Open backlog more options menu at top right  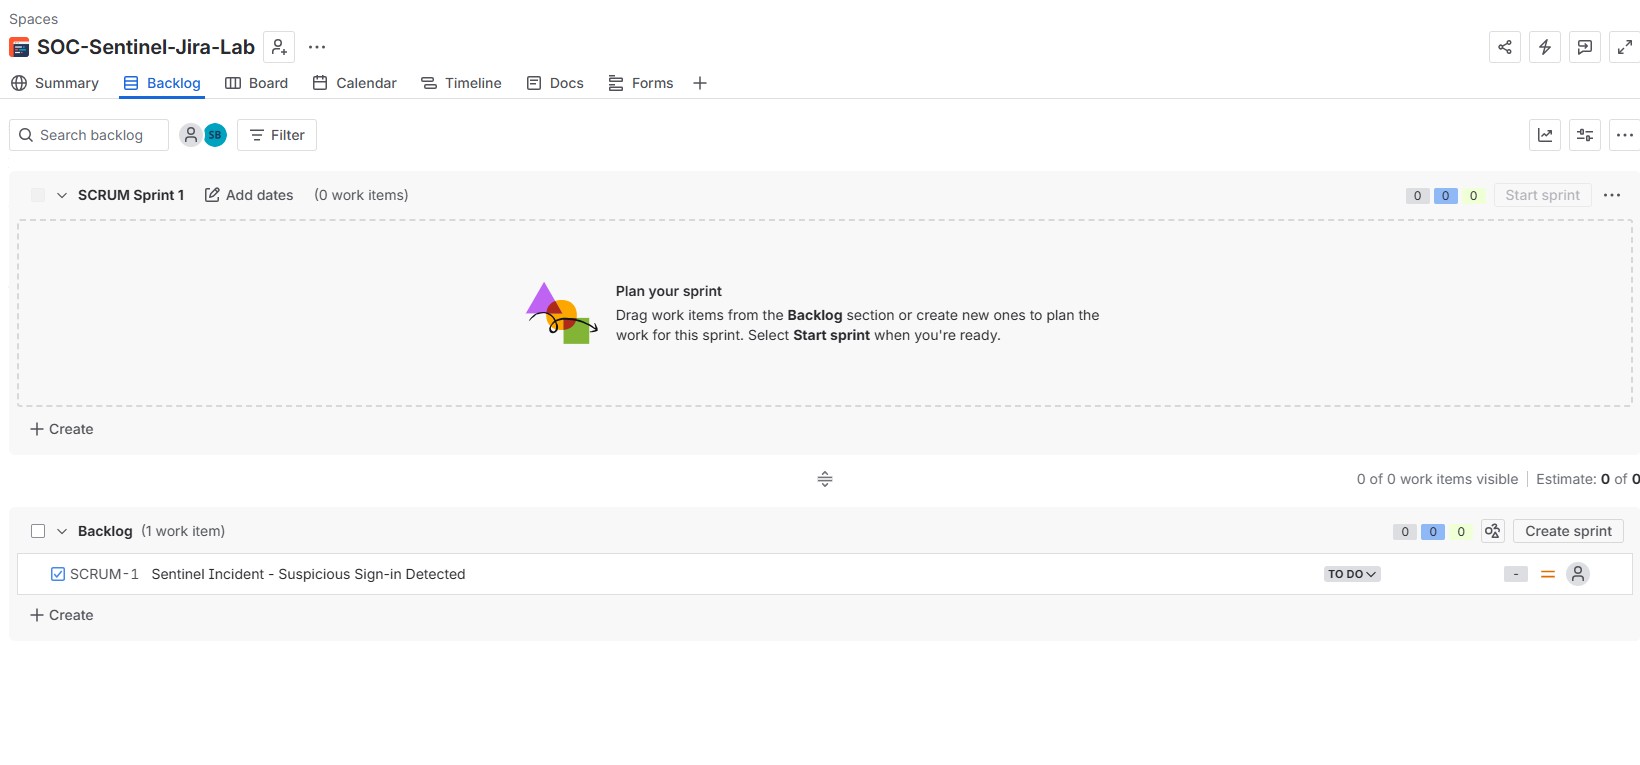click(1625, 135)
